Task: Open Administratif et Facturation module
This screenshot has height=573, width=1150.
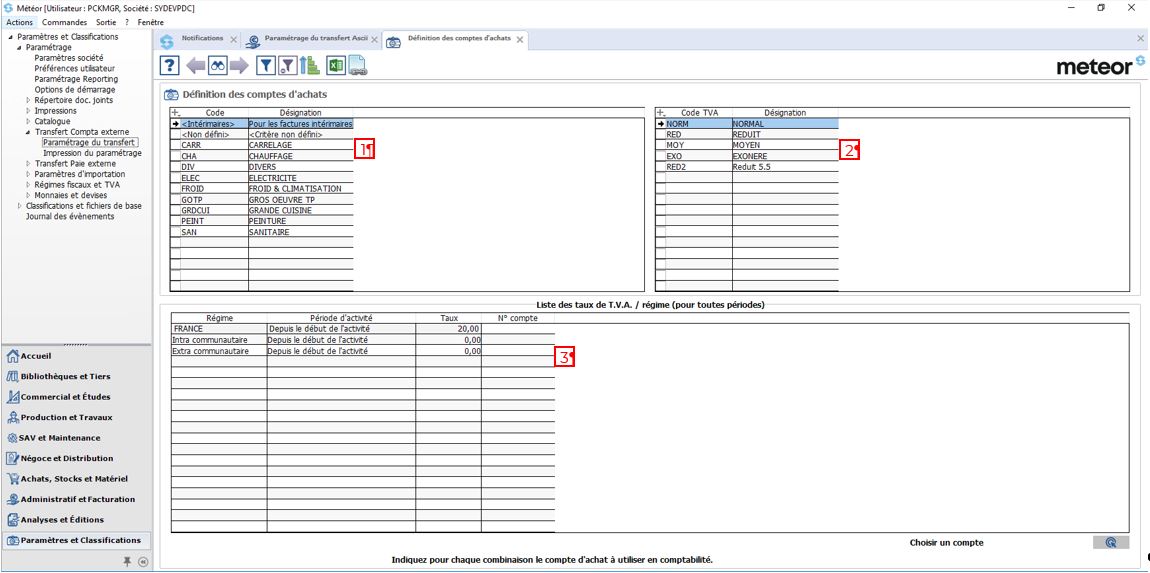Action: 75,500
